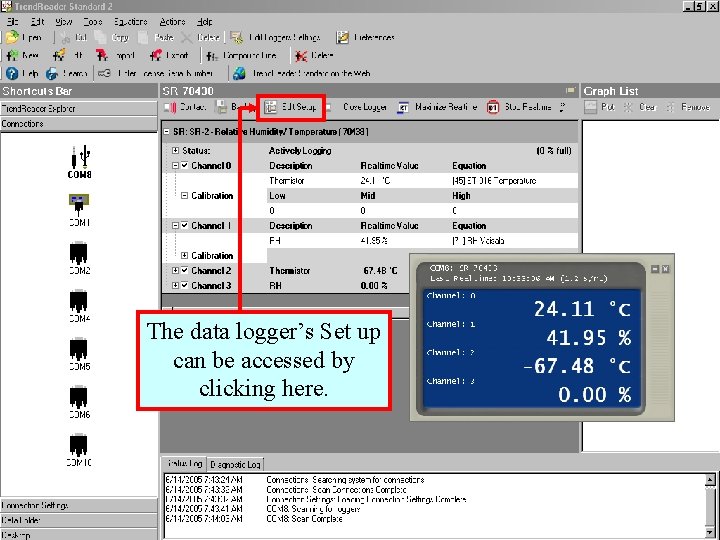Open Preferences from the toolbar icon
The width and height of the screenshot is (720, 540).
tap(343, 38)
